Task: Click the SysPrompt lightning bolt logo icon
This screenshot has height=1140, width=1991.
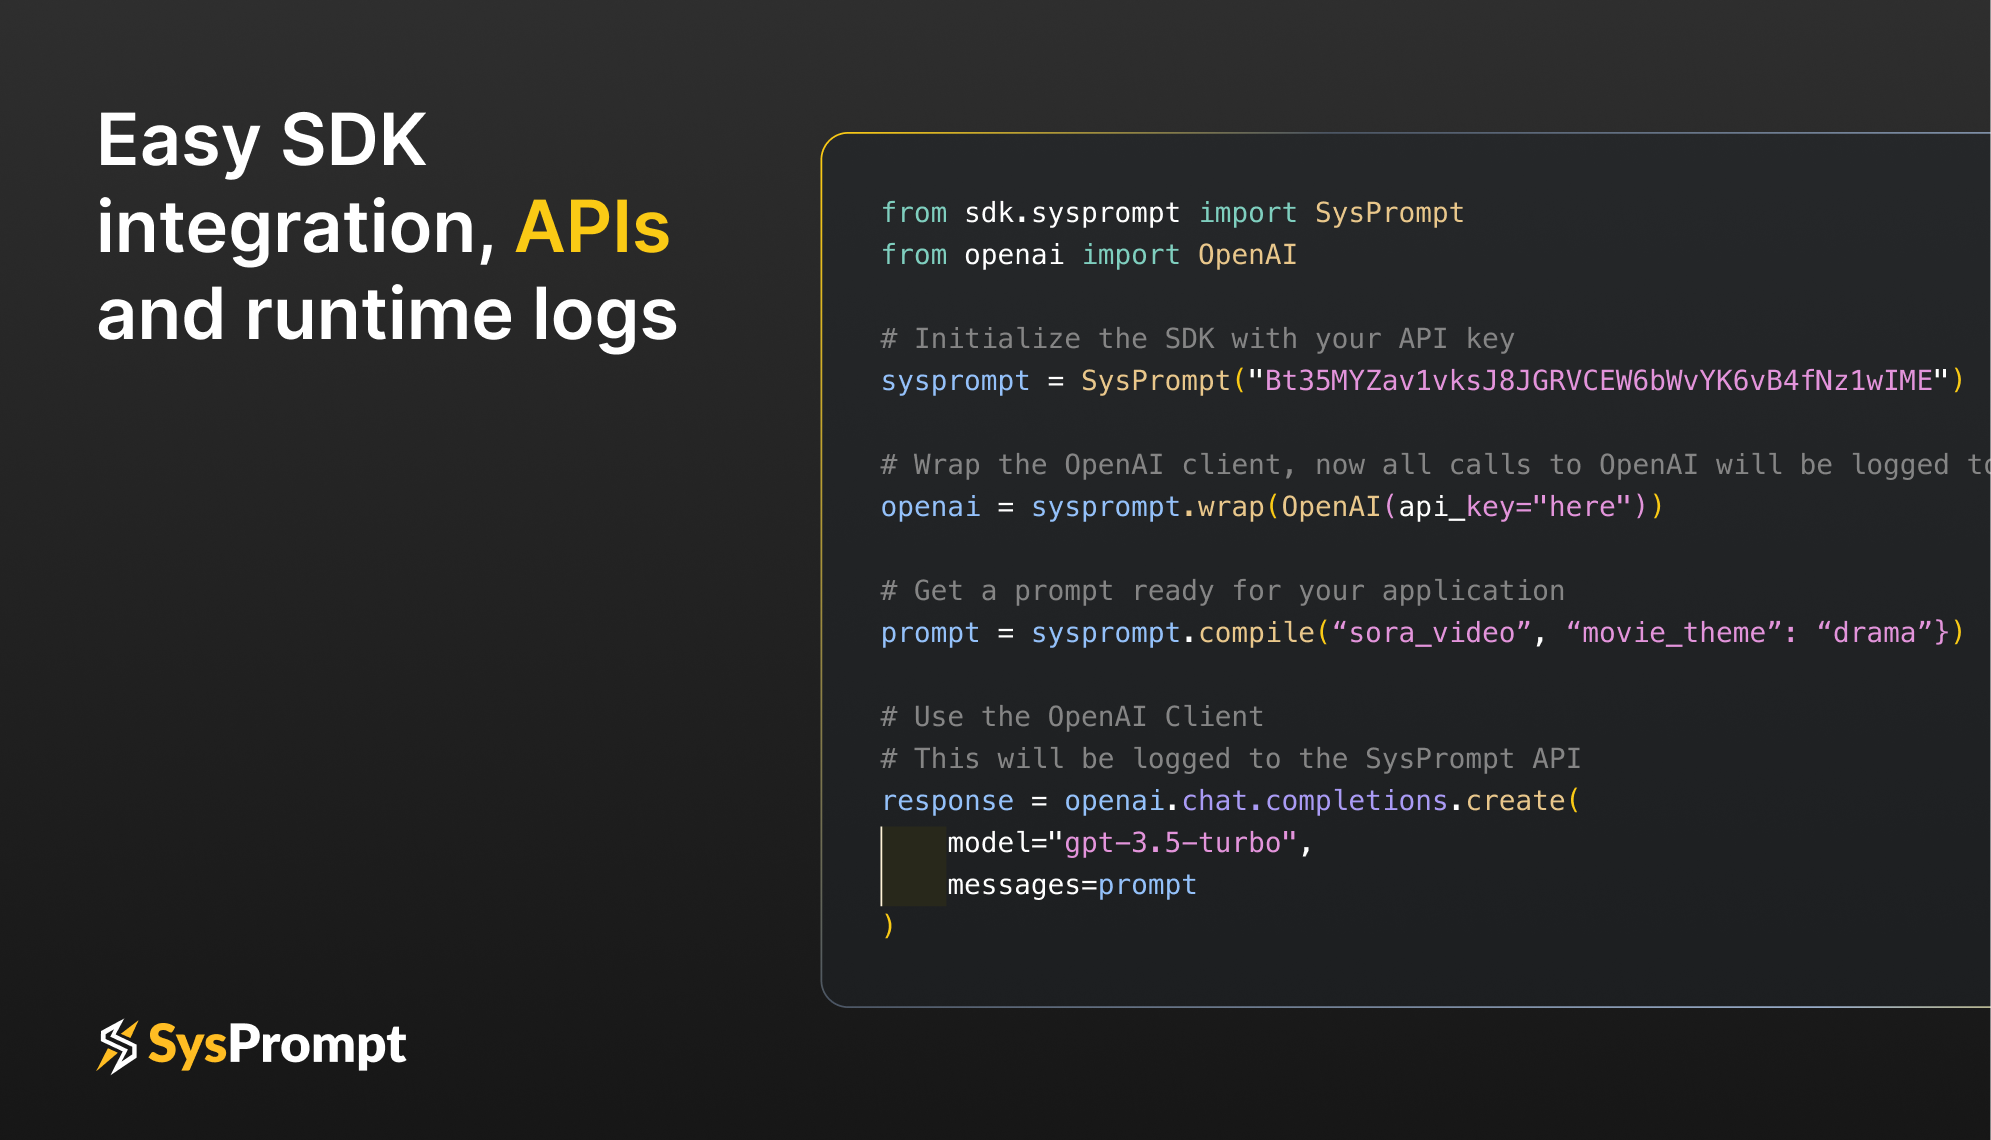Action: point(117,1046)
